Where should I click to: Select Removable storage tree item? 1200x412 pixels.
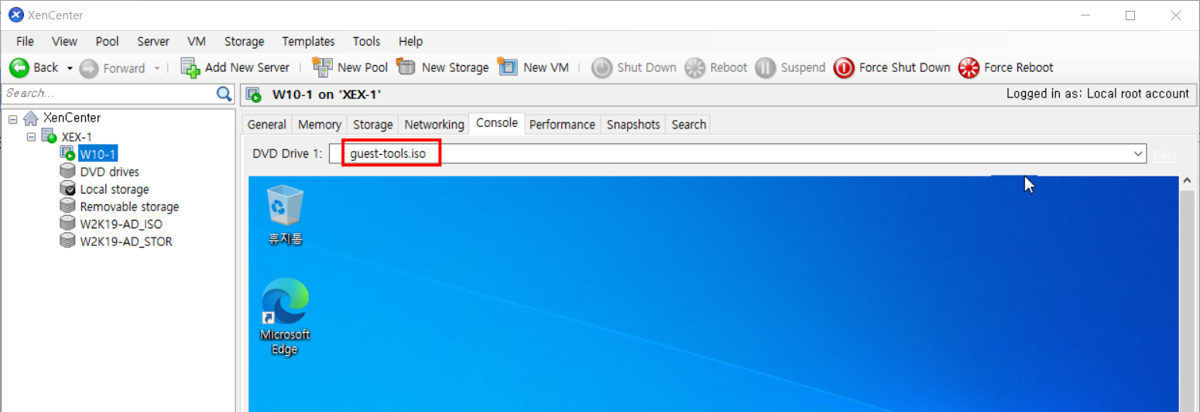pos(130,207)
